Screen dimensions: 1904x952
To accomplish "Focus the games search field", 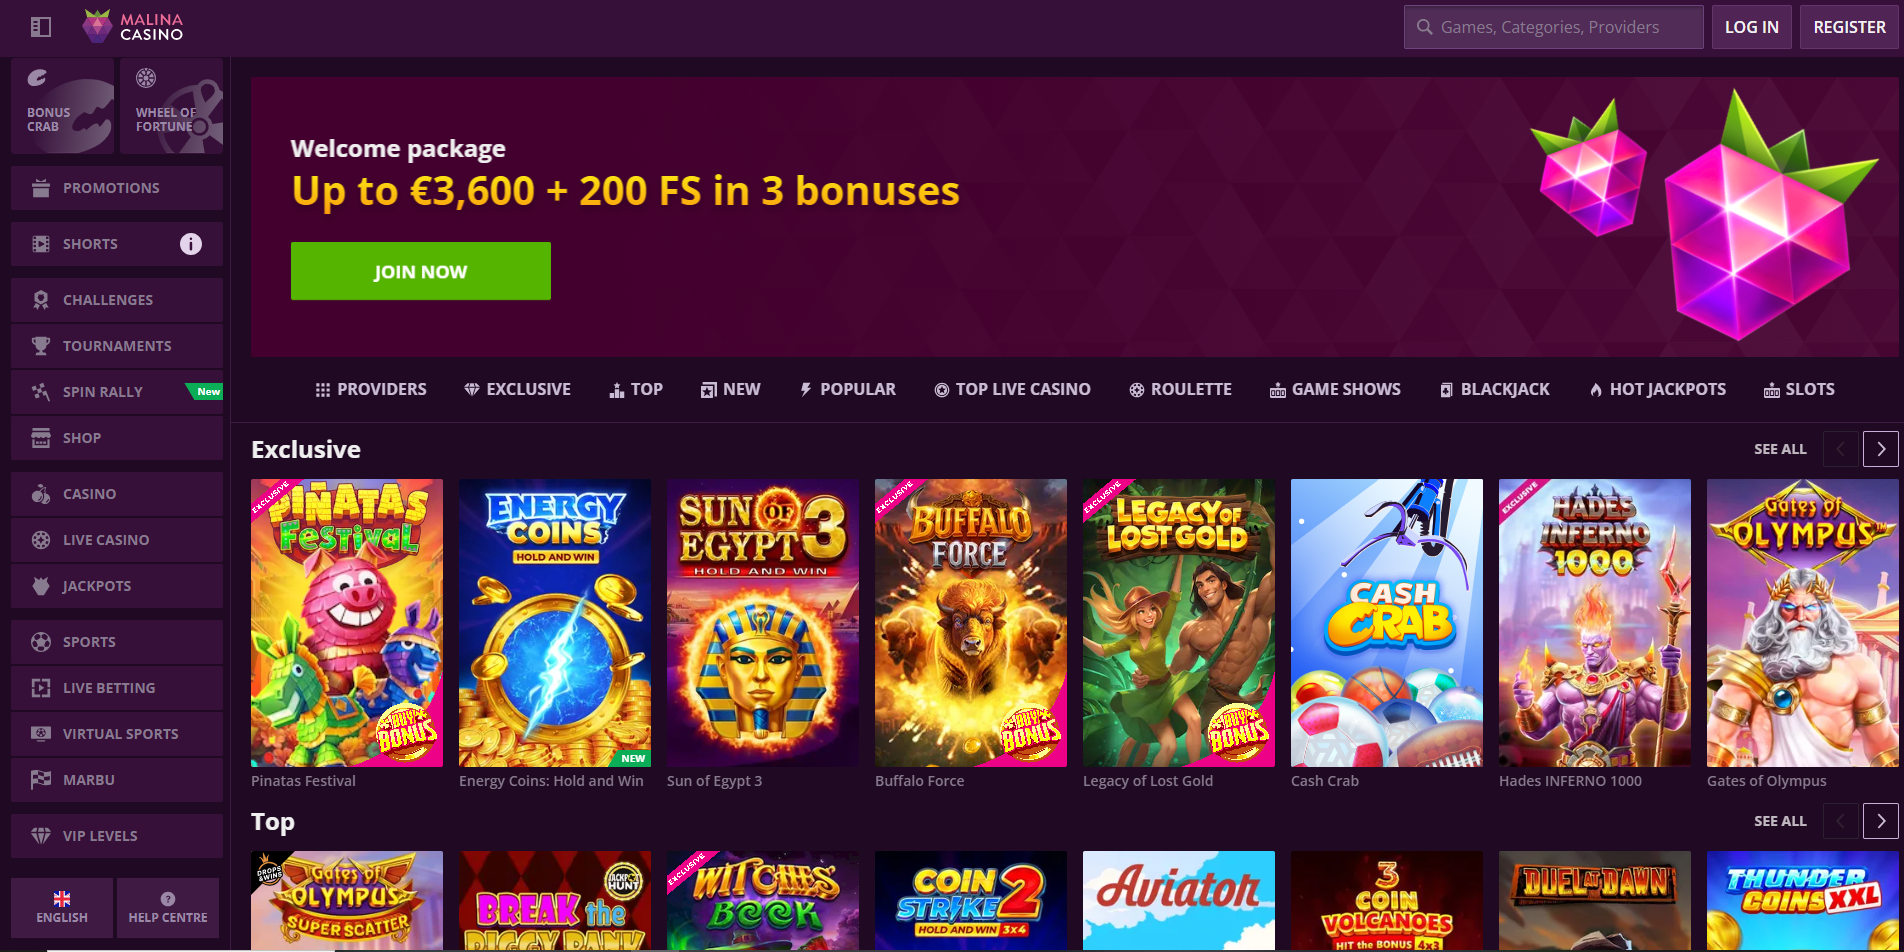I will pos(1554,27).
